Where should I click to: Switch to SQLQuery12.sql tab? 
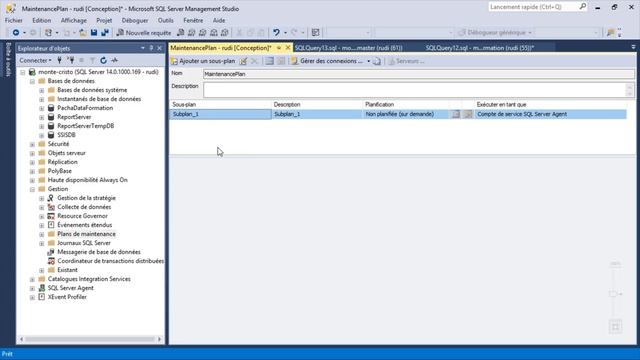click(480, 48)
